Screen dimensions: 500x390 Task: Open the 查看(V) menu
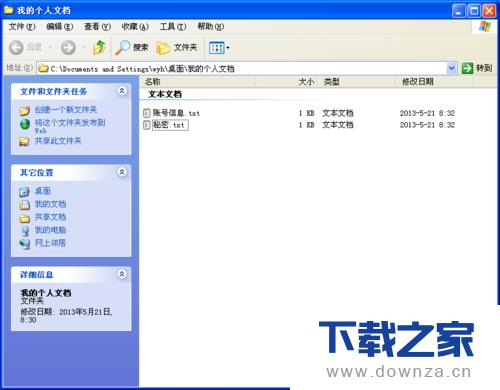[x=97, y=27]
